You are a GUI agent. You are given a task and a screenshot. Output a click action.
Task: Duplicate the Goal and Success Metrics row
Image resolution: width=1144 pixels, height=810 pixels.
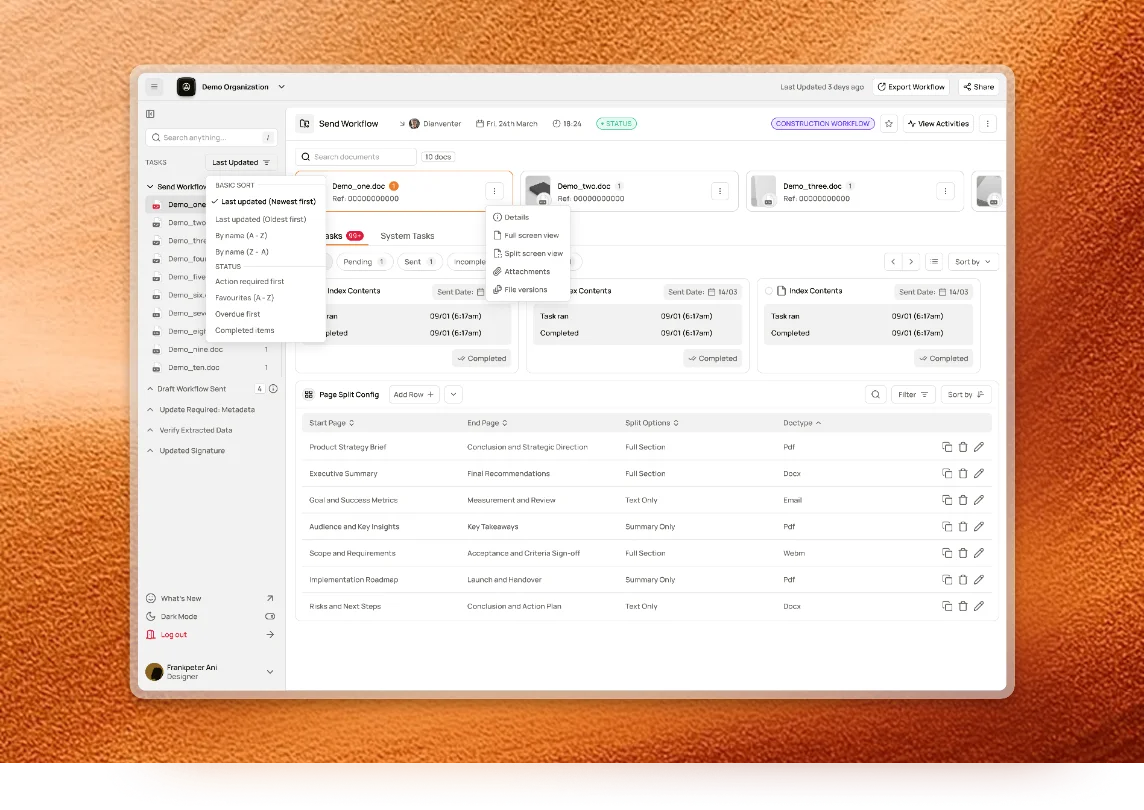pos(947,500)
